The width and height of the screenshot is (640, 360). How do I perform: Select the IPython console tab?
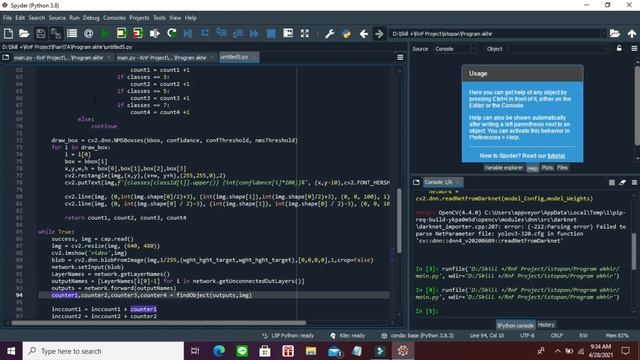515,325
